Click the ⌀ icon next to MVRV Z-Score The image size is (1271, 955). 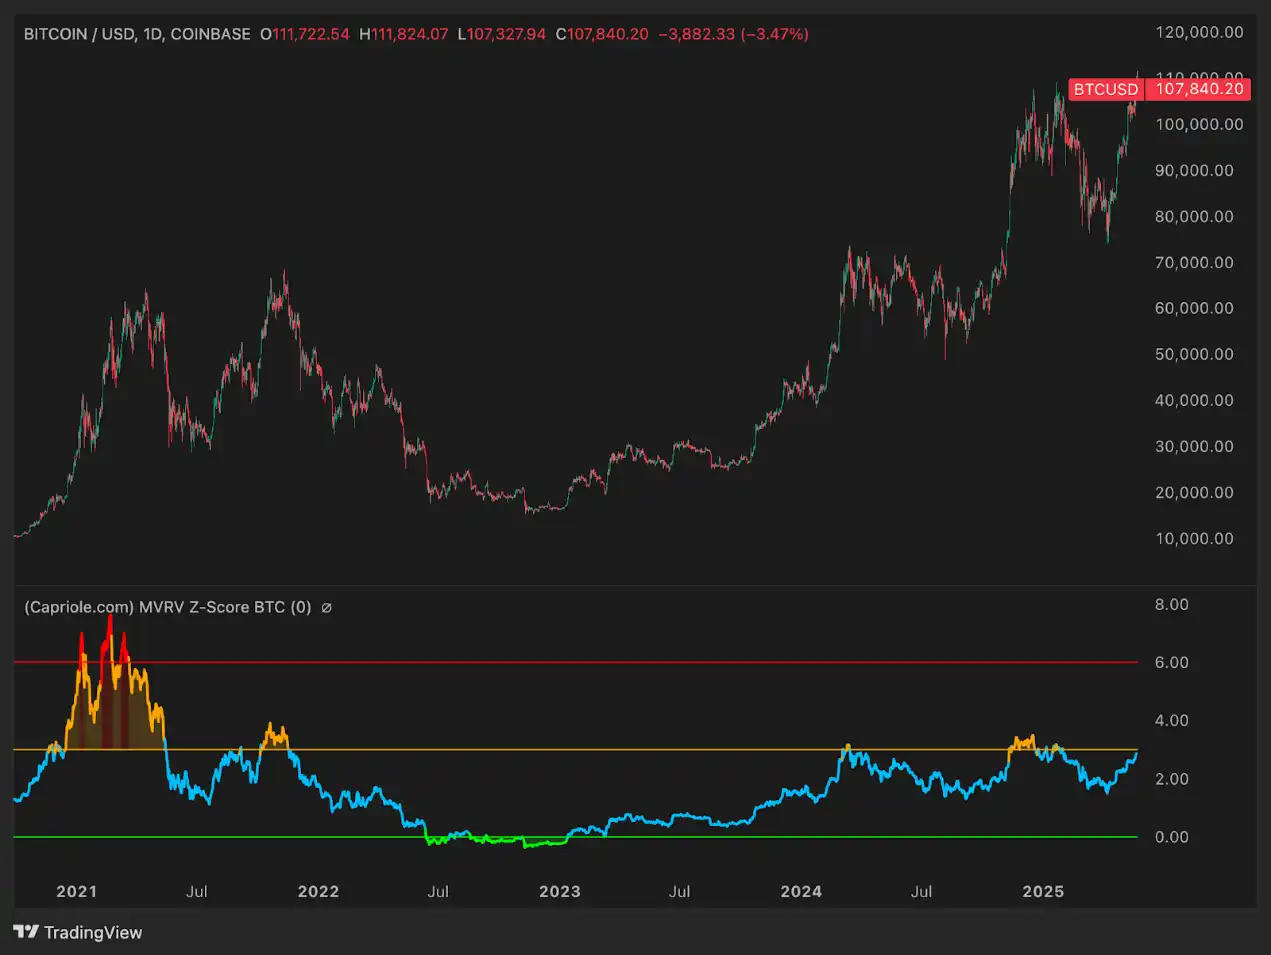pos(325,607)
